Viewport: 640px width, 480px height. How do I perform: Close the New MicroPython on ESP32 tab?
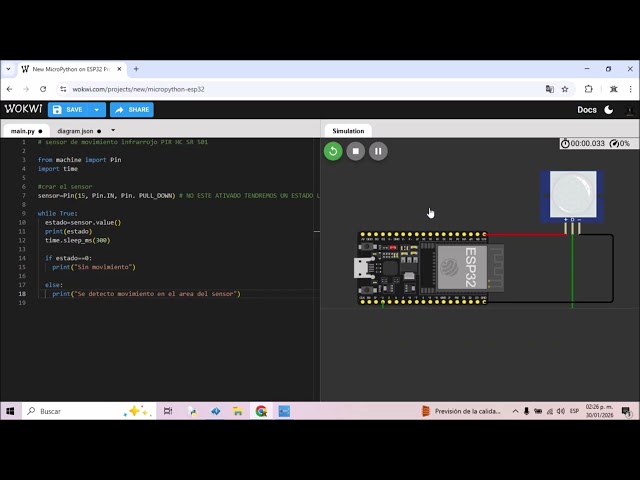pyautogui.click(x=119, y=69)
